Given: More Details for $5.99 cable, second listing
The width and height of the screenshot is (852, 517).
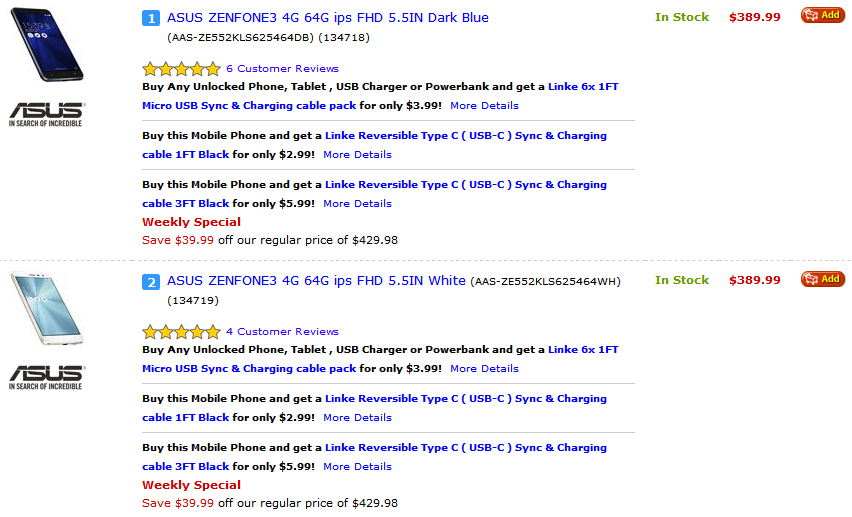Looking at the screenshot, I should (x=357, y=466).
